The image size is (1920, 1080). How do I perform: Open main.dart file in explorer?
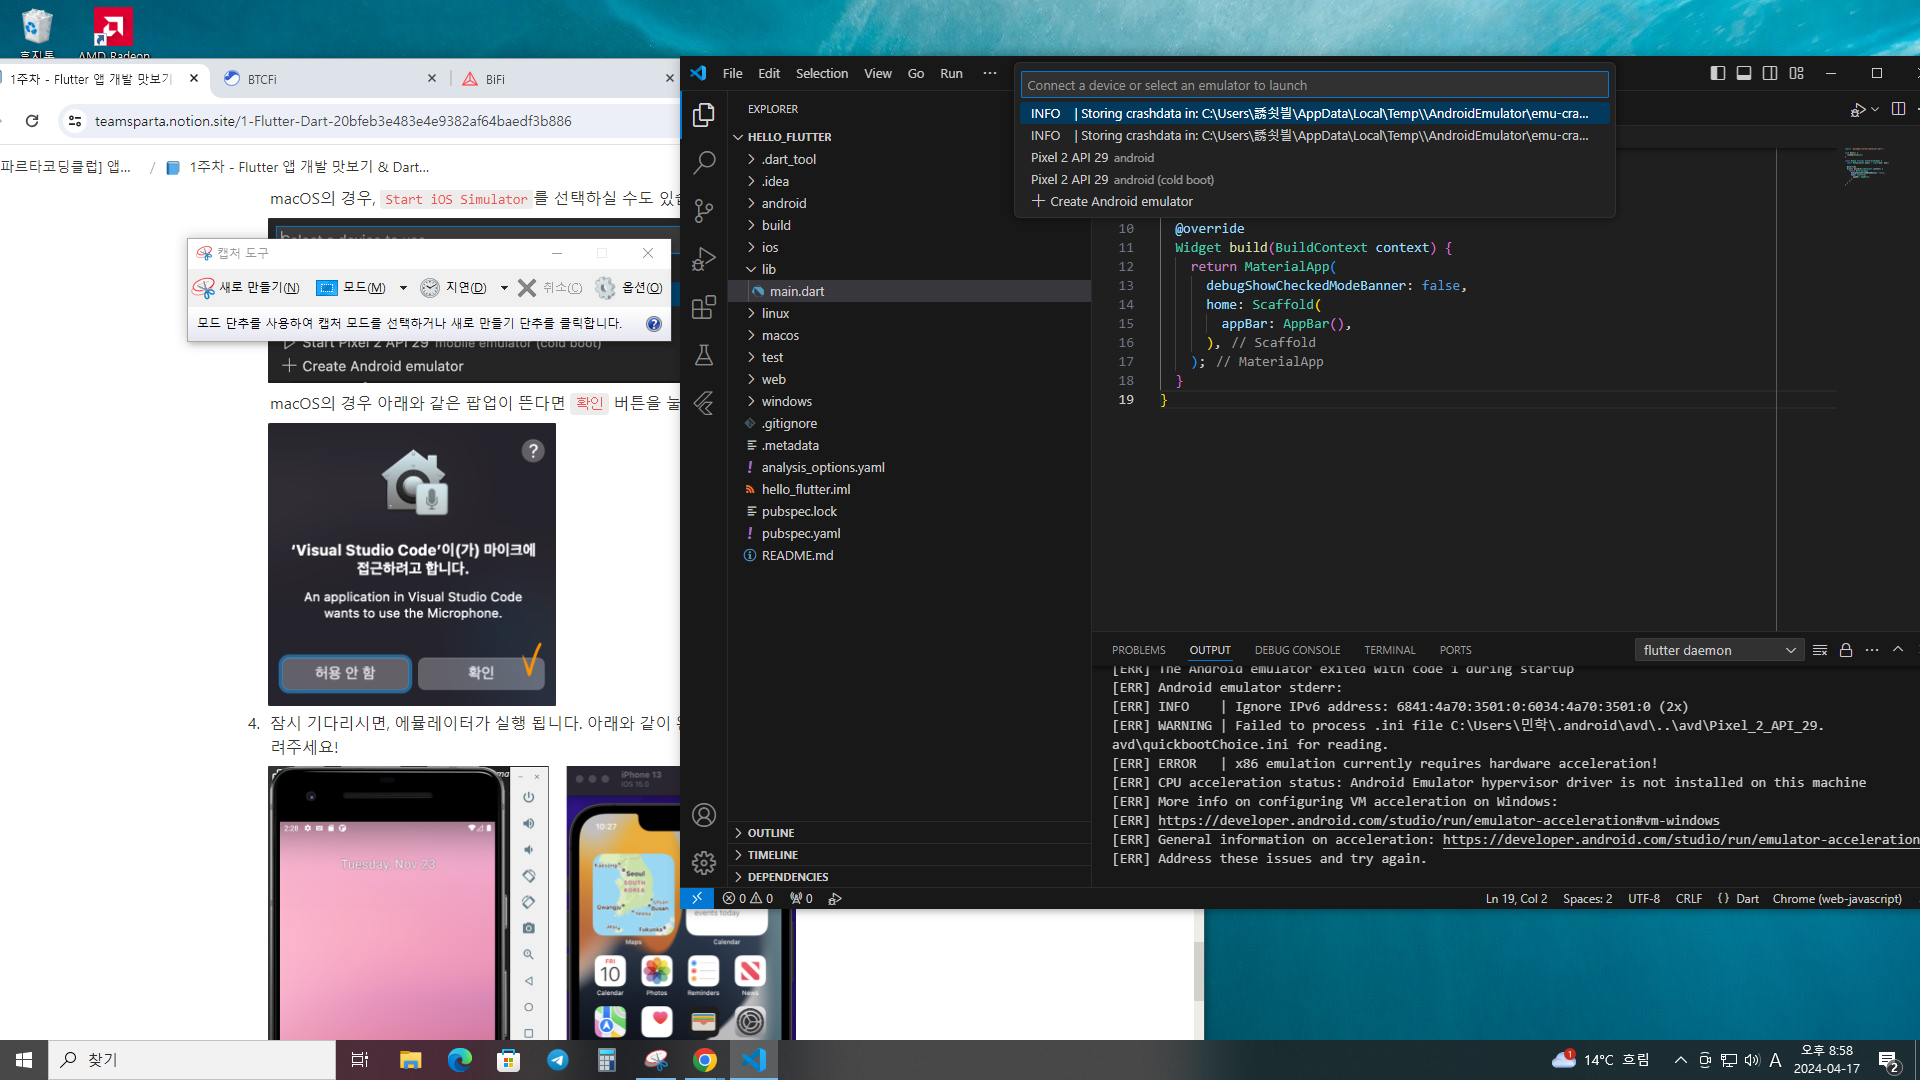tap(910, 291)
